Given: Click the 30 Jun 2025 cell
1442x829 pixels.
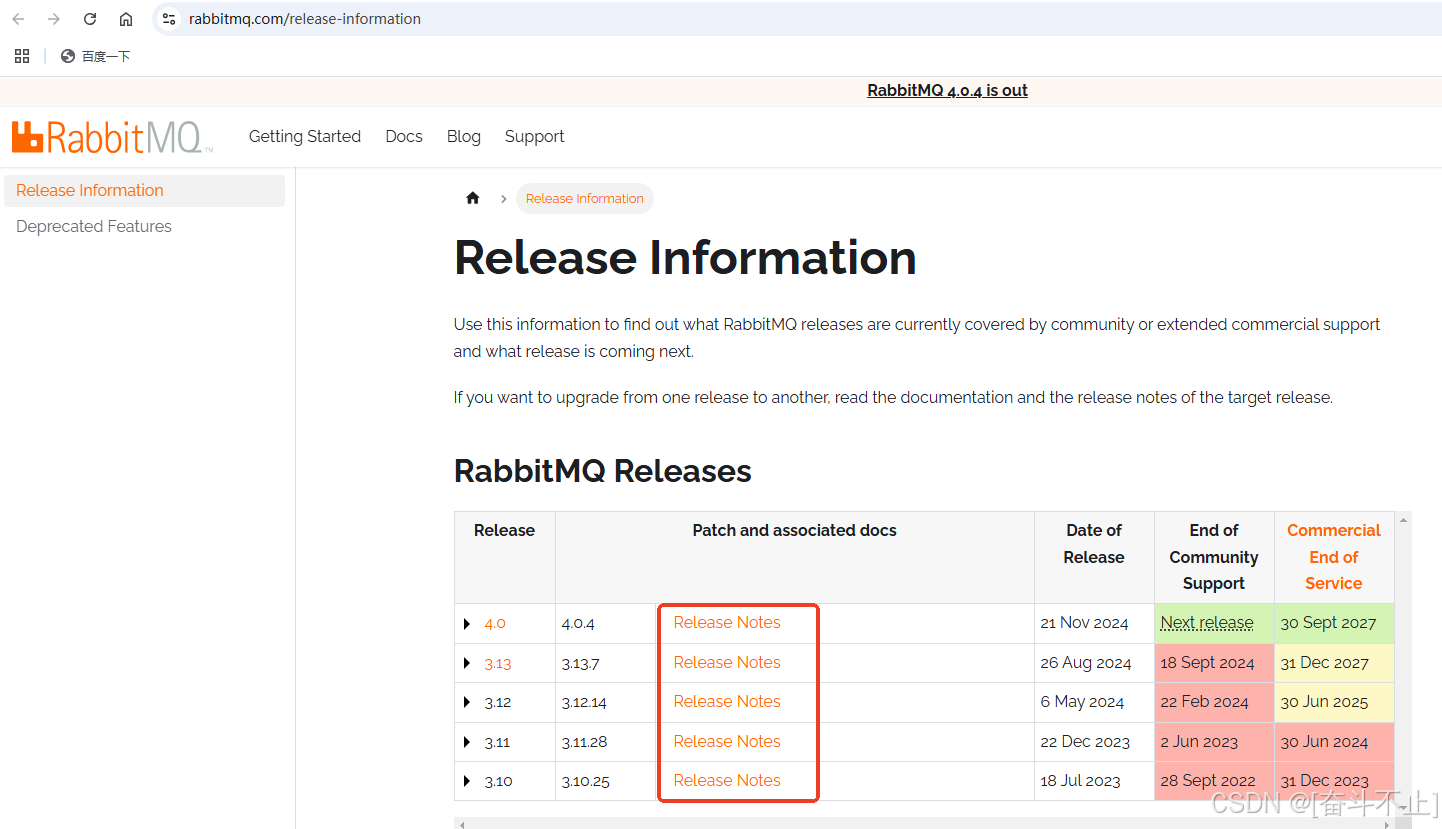Looking at the screenshot, I should (x=1334, y=702).
